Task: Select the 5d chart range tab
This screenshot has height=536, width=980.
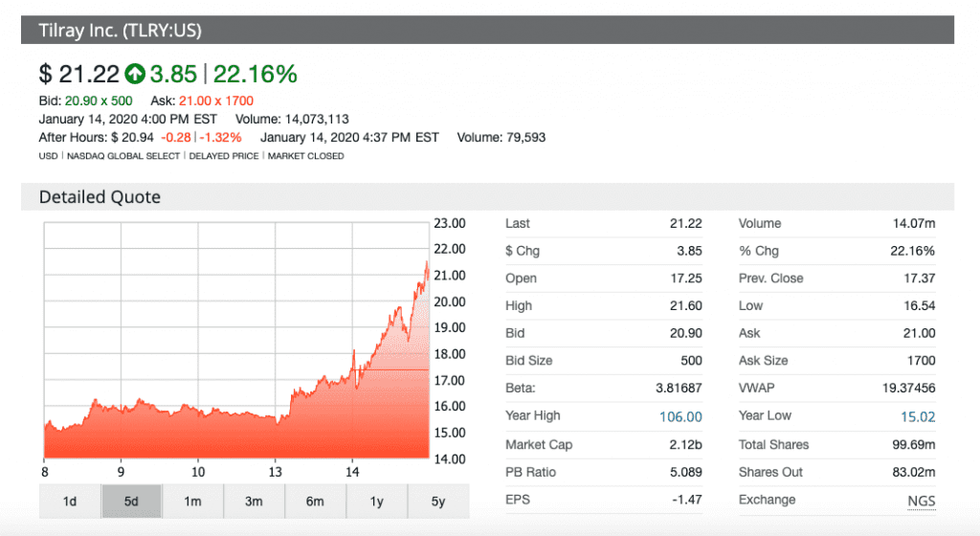Action: 131,502
